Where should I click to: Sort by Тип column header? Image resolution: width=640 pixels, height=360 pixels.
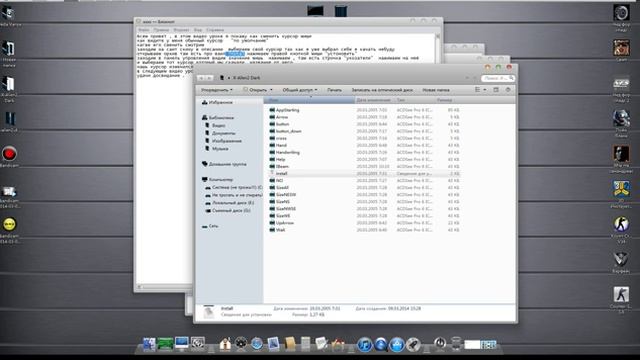(x=415, y=100)
